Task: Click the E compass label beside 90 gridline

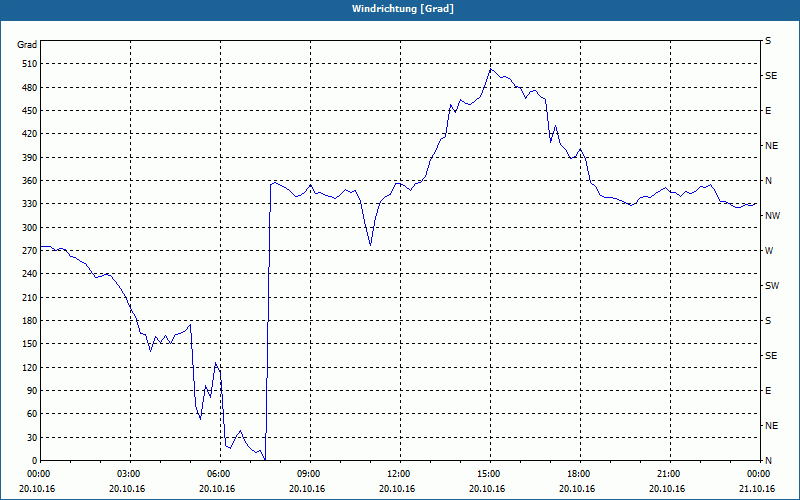Action: [768, 391]
